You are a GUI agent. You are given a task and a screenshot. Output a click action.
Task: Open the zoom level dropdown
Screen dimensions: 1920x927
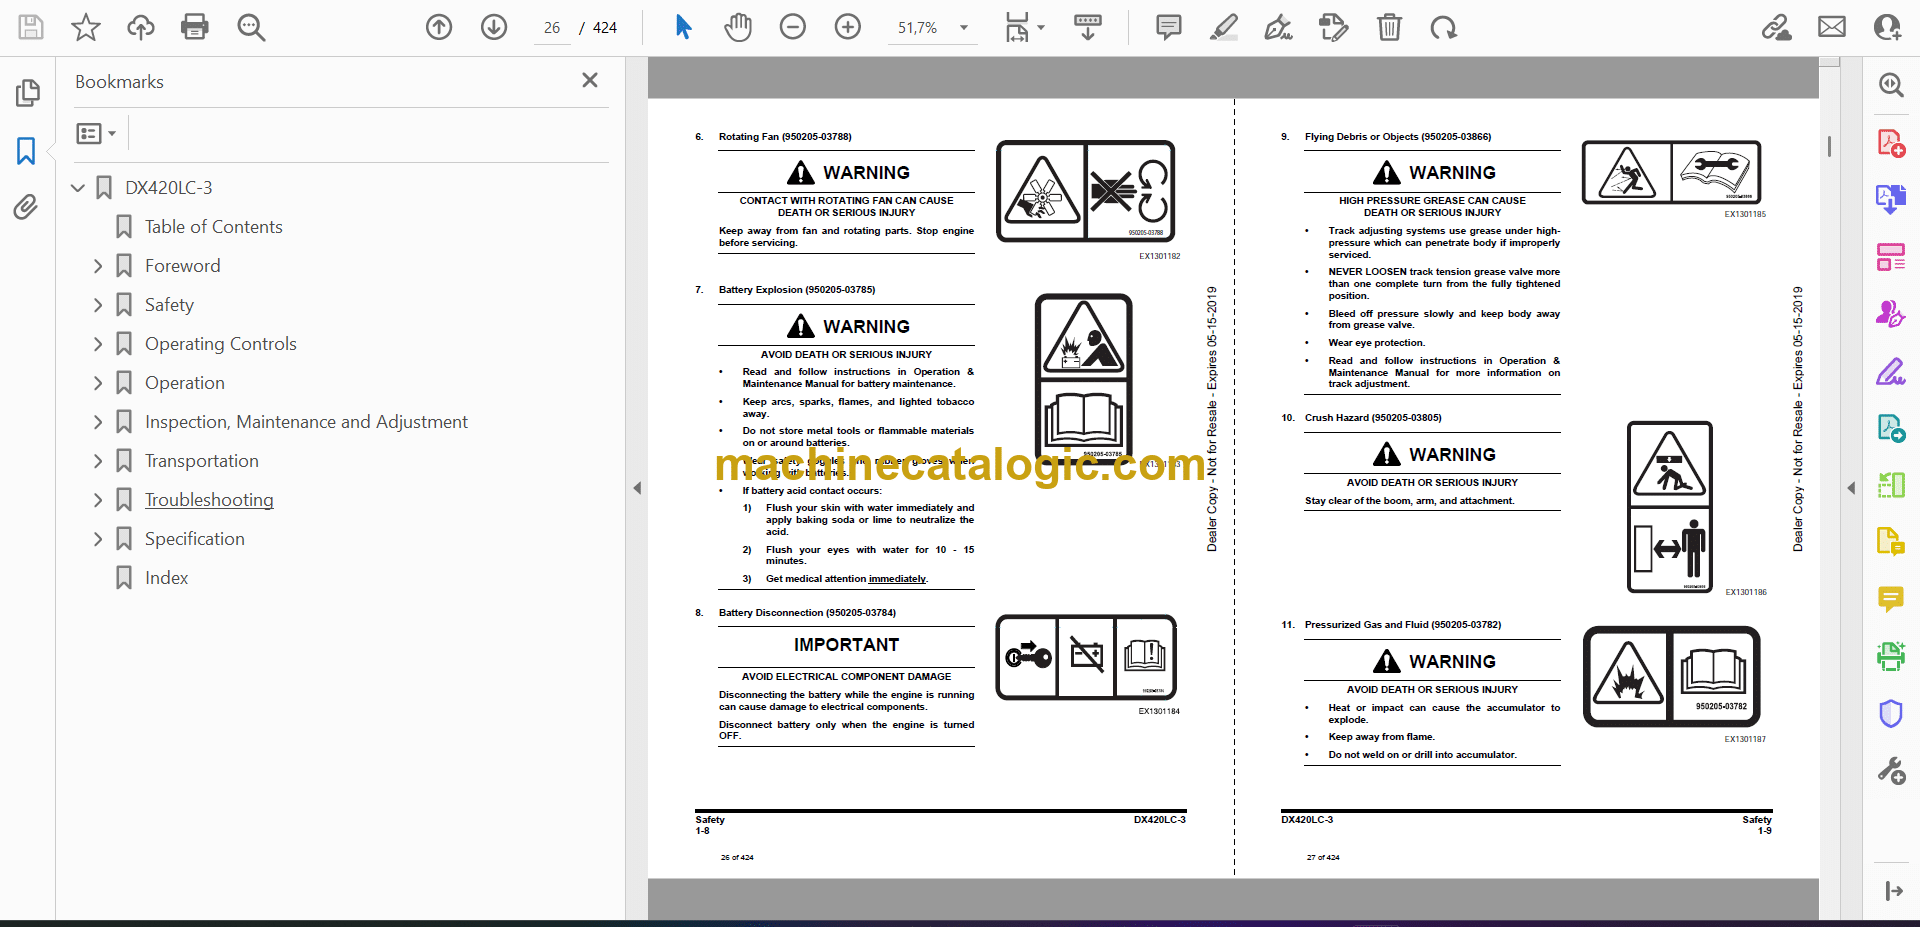[x=964, y=28]
